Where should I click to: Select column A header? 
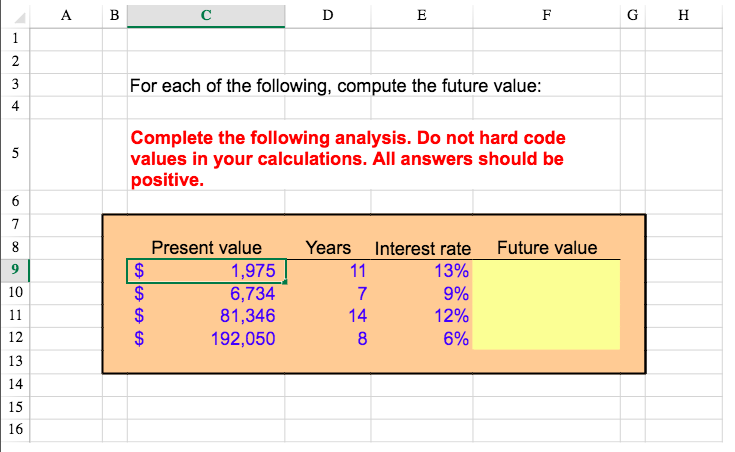coord(66,15)
